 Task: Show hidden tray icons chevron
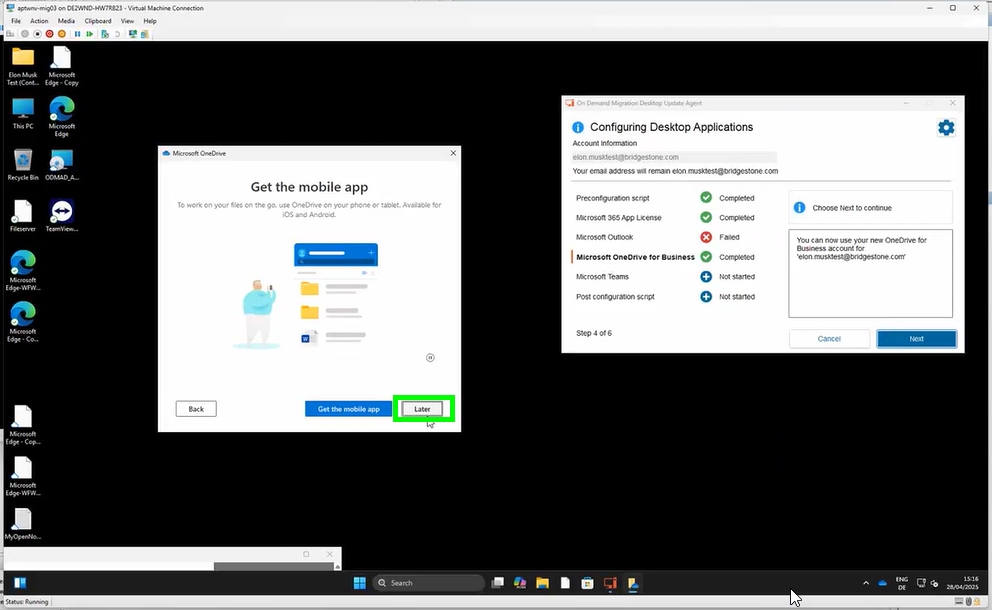click(865, 583)
